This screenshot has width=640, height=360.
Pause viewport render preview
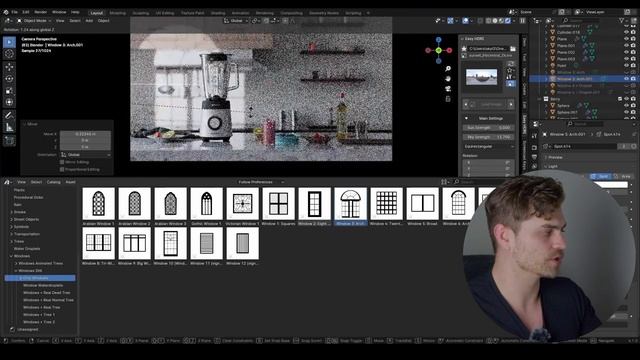coord(522,20)
